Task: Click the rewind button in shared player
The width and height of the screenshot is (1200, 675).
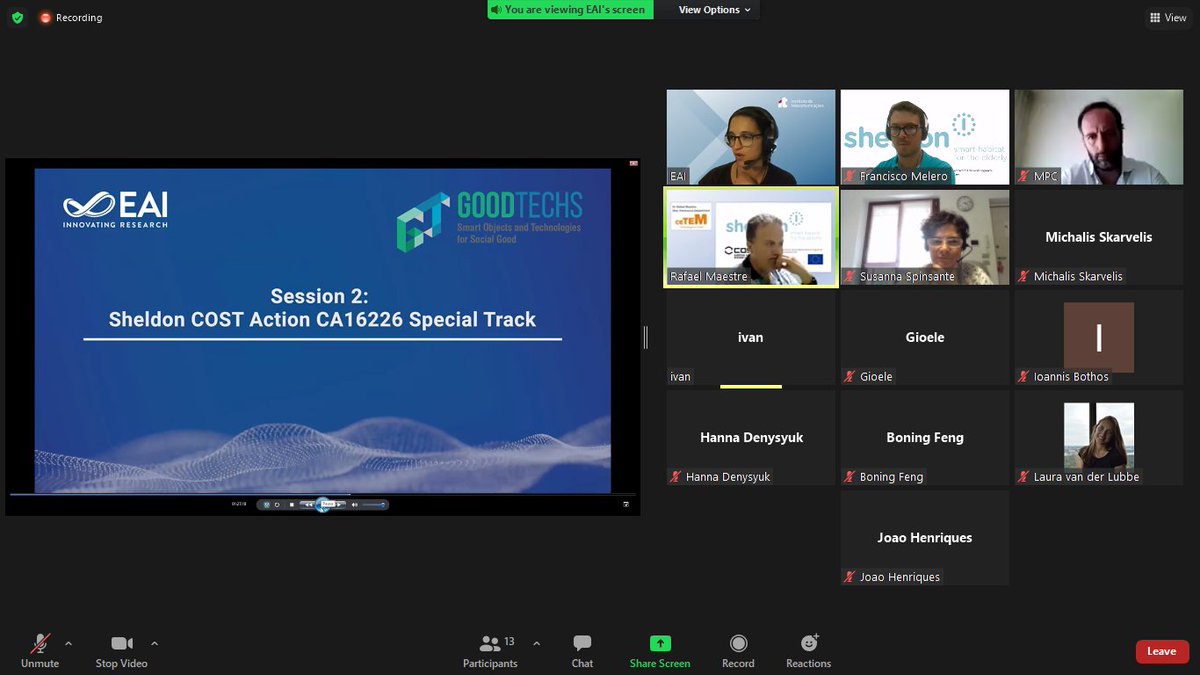Action: [x=308, y=505]
